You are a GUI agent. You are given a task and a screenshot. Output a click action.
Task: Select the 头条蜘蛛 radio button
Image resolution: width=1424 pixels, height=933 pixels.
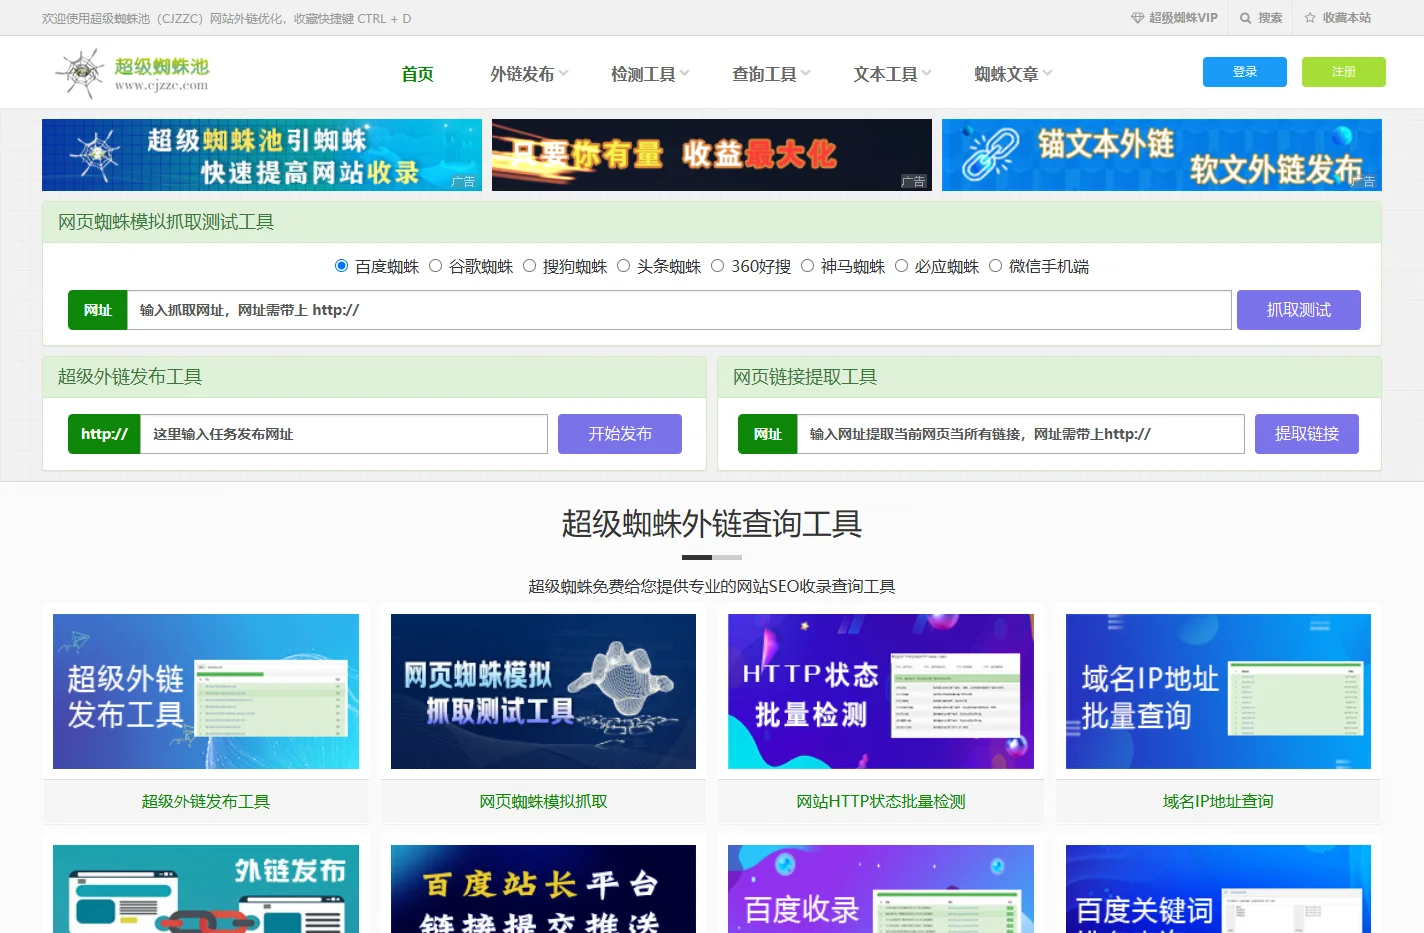623,266
